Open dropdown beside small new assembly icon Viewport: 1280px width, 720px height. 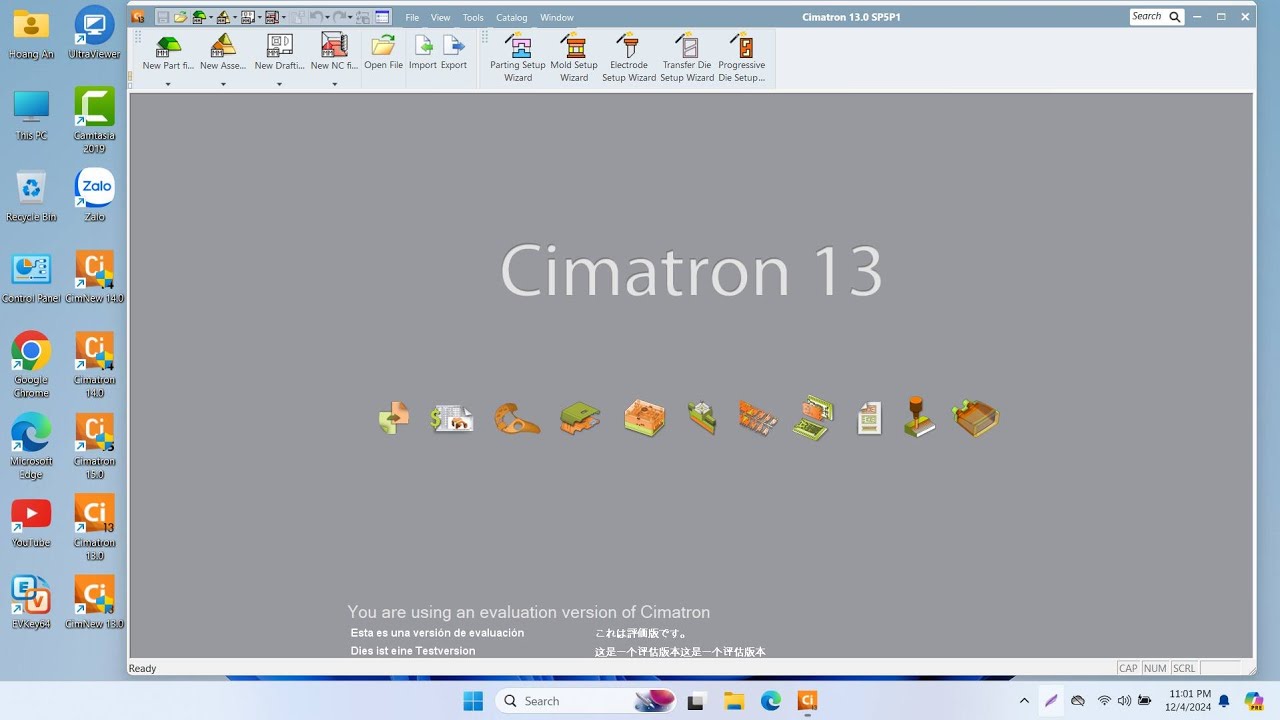235,17
